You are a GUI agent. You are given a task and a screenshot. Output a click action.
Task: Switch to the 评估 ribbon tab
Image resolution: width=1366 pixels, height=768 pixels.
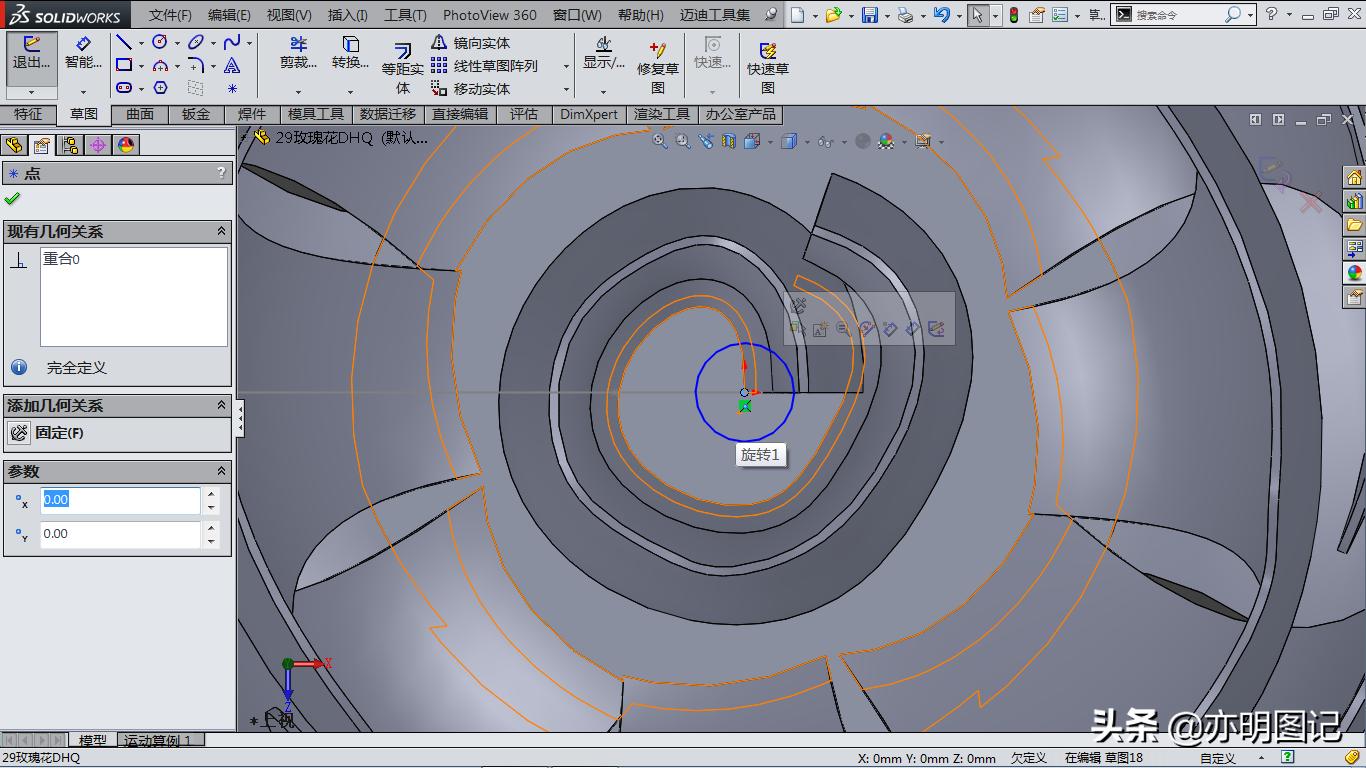tap(525, 114)
